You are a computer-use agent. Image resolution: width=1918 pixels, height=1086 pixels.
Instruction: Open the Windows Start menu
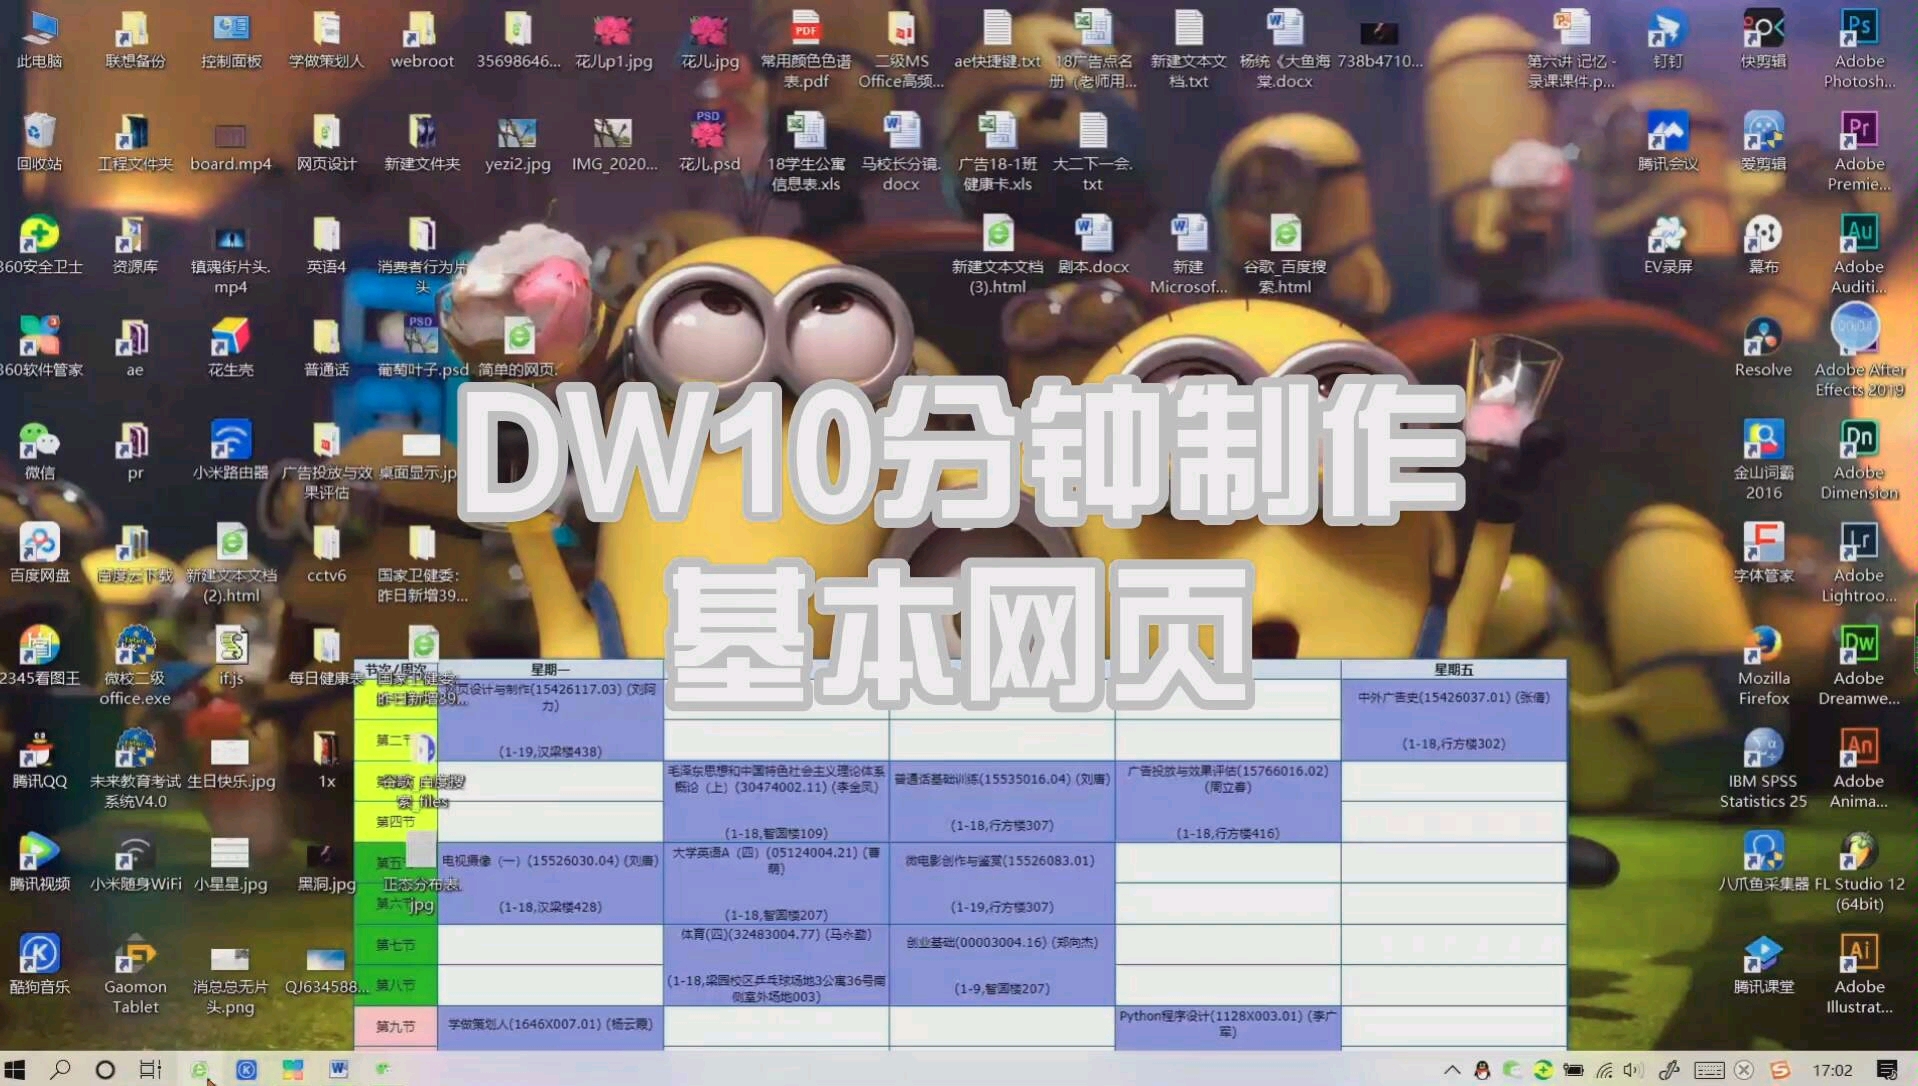15,1069
